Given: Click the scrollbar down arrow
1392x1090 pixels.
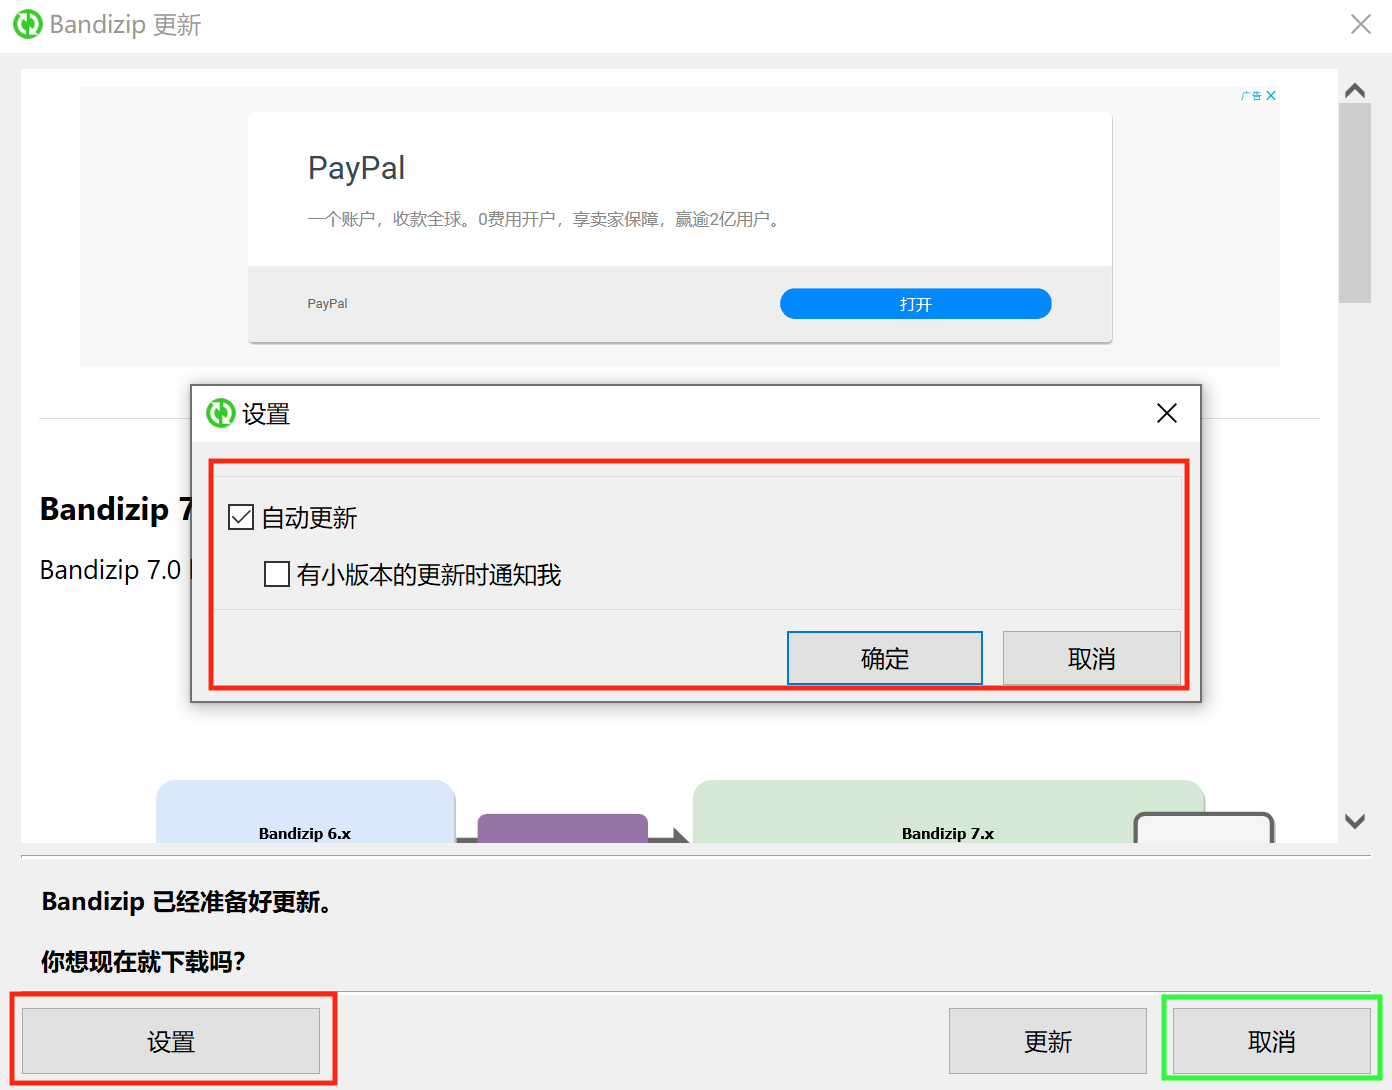Looking at the screenshot, I should [x=1355, y=821].
